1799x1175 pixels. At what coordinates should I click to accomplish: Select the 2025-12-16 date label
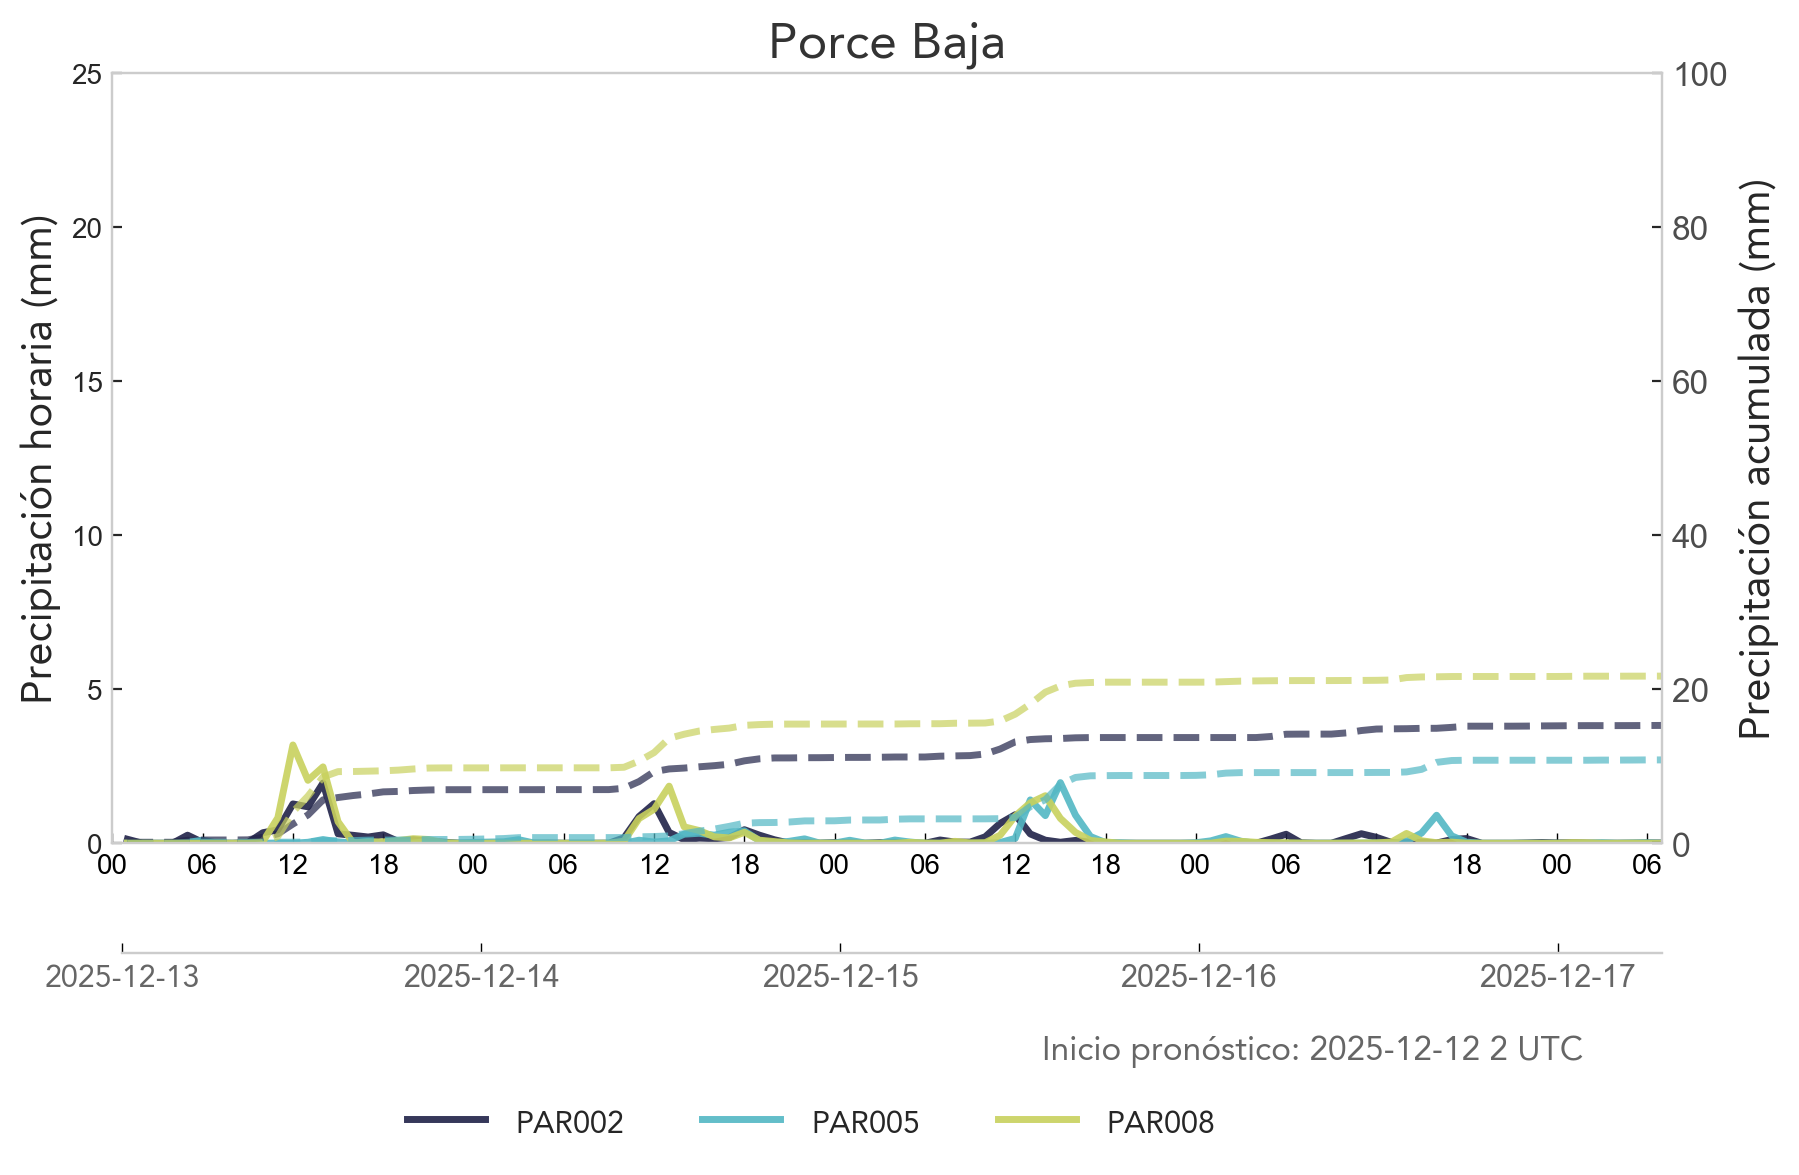coord(1198,977)
